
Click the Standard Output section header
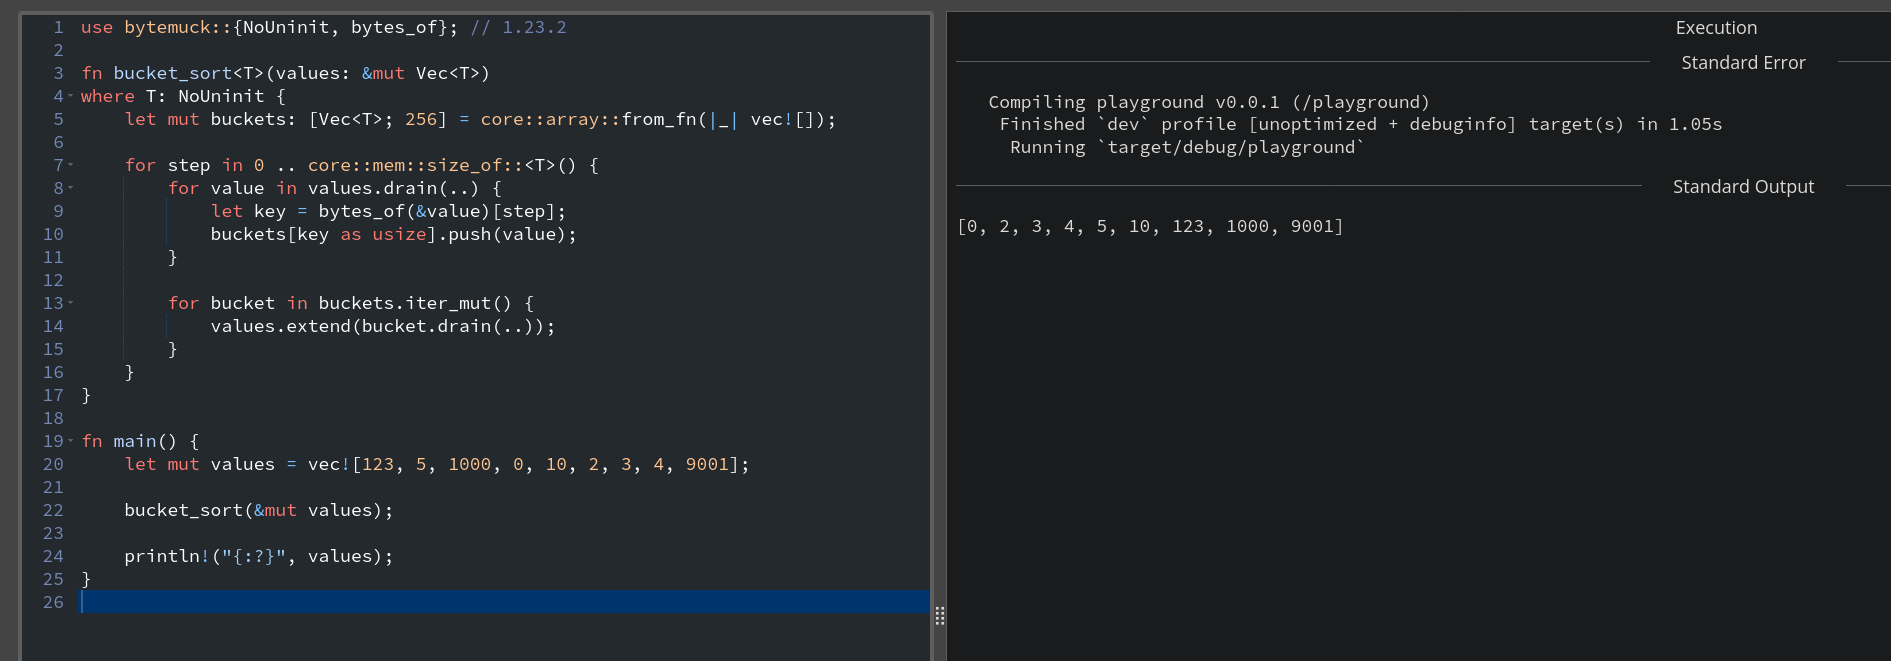[1743, 187]
